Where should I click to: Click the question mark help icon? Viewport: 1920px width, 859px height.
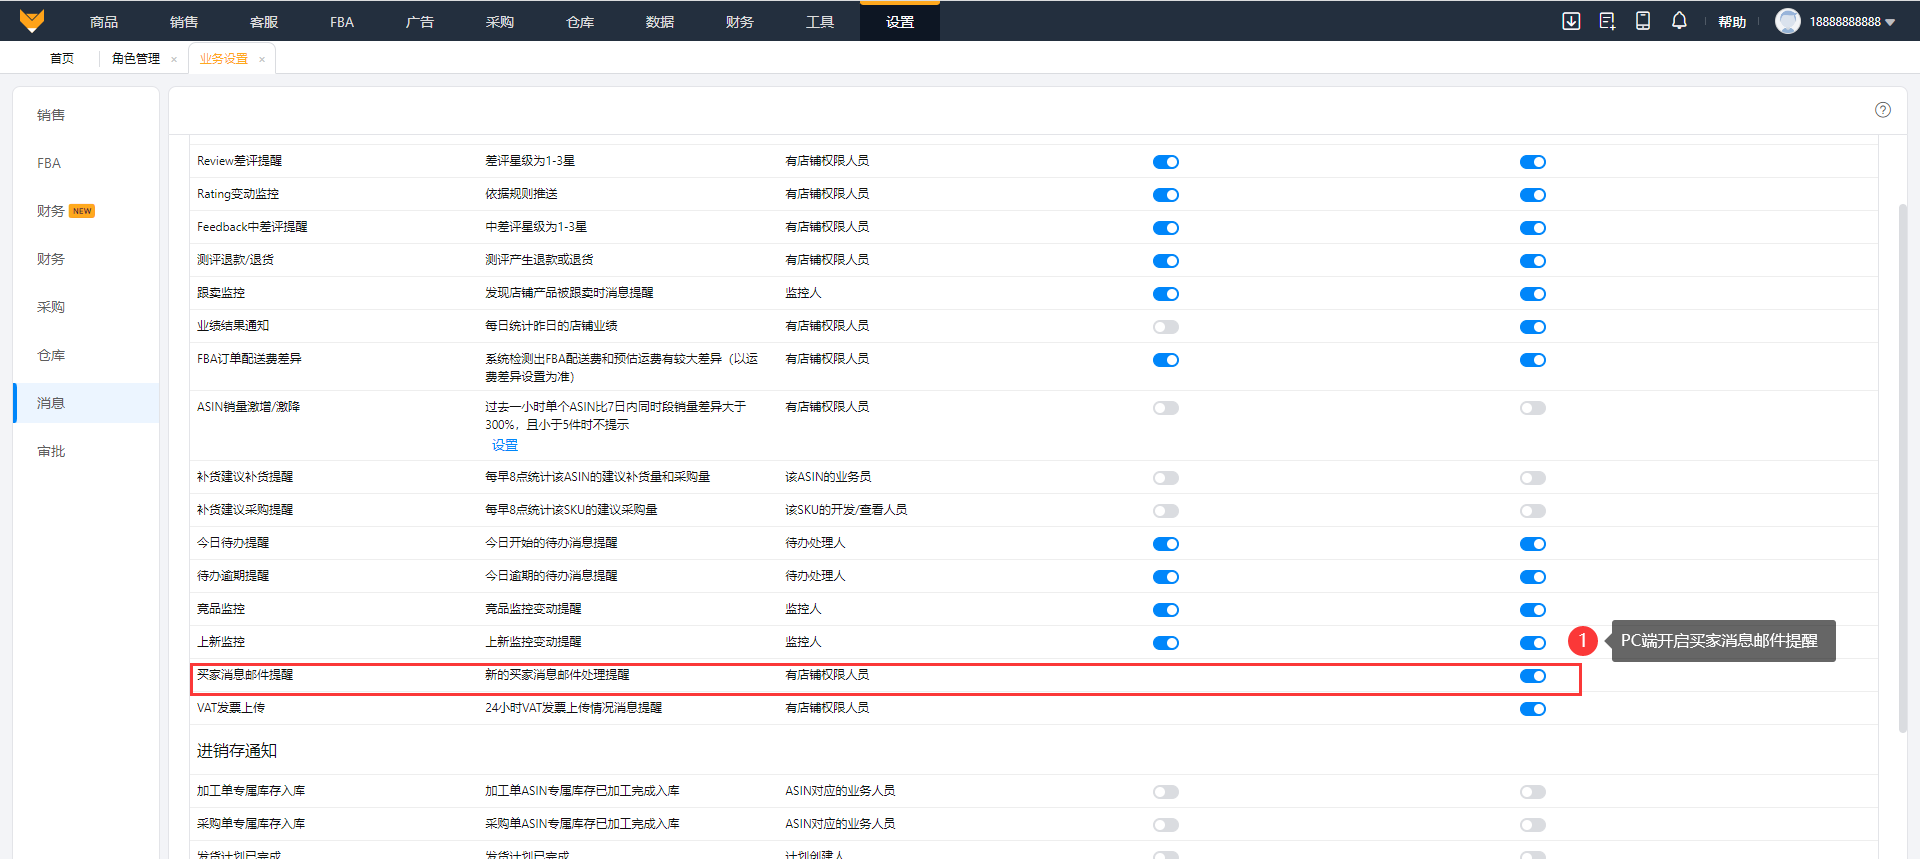(x=1883, y=110)
